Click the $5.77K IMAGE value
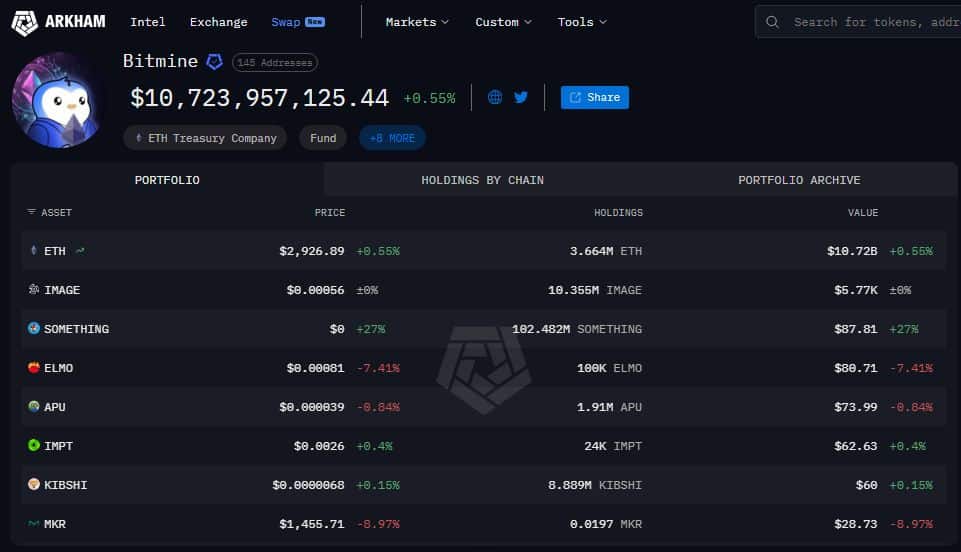961x552 pixels. [856, 290]
